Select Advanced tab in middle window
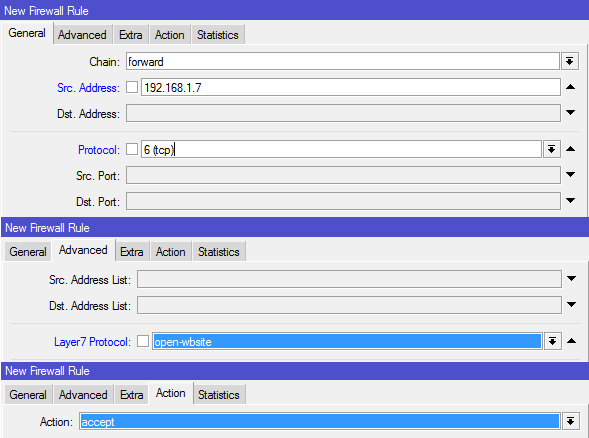Screen dimensions: 589x438 click(83, 250)
